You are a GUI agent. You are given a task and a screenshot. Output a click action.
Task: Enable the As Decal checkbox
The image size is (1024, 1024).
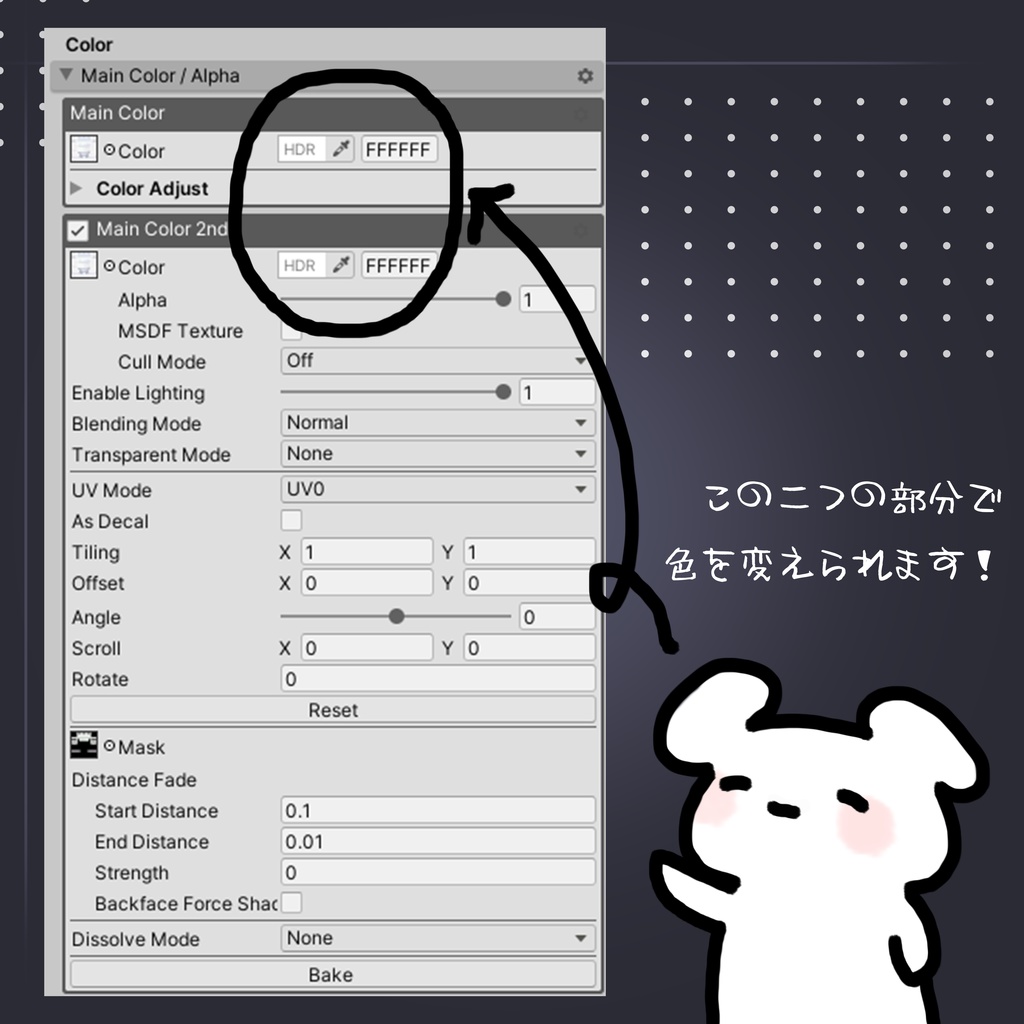[x=291, y=520]
